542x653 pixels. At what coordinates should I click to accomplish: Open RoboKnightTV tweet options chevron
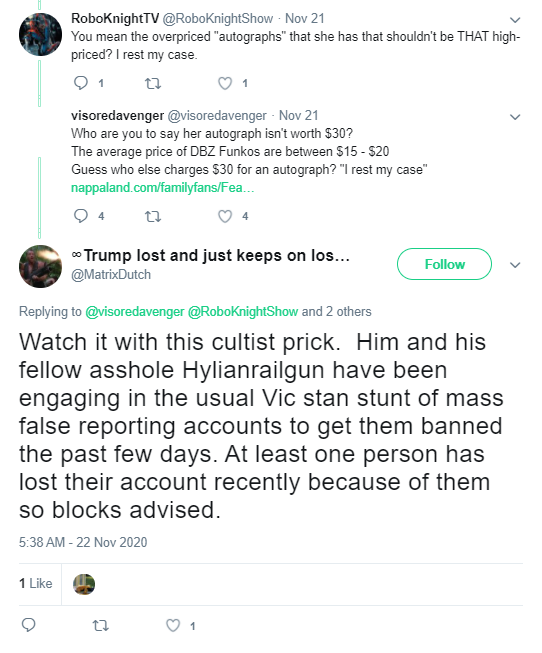click(x=515, y=20)
